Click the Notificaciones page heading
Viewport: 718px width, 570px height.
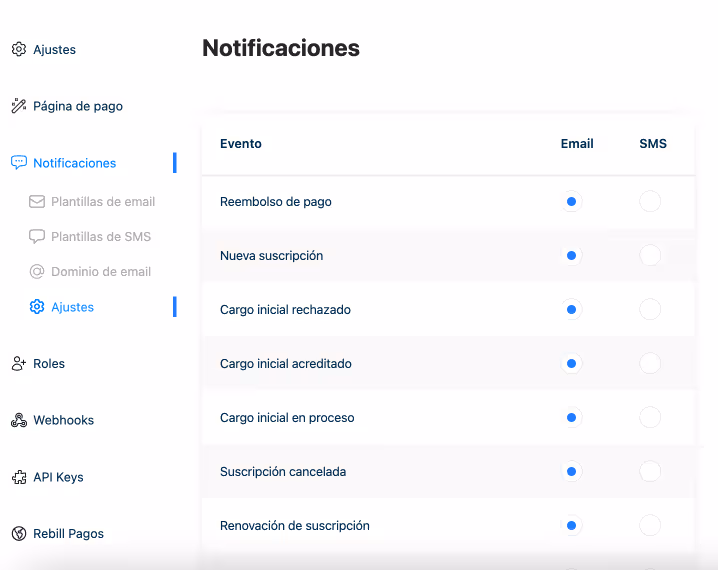tap(281, 48)
